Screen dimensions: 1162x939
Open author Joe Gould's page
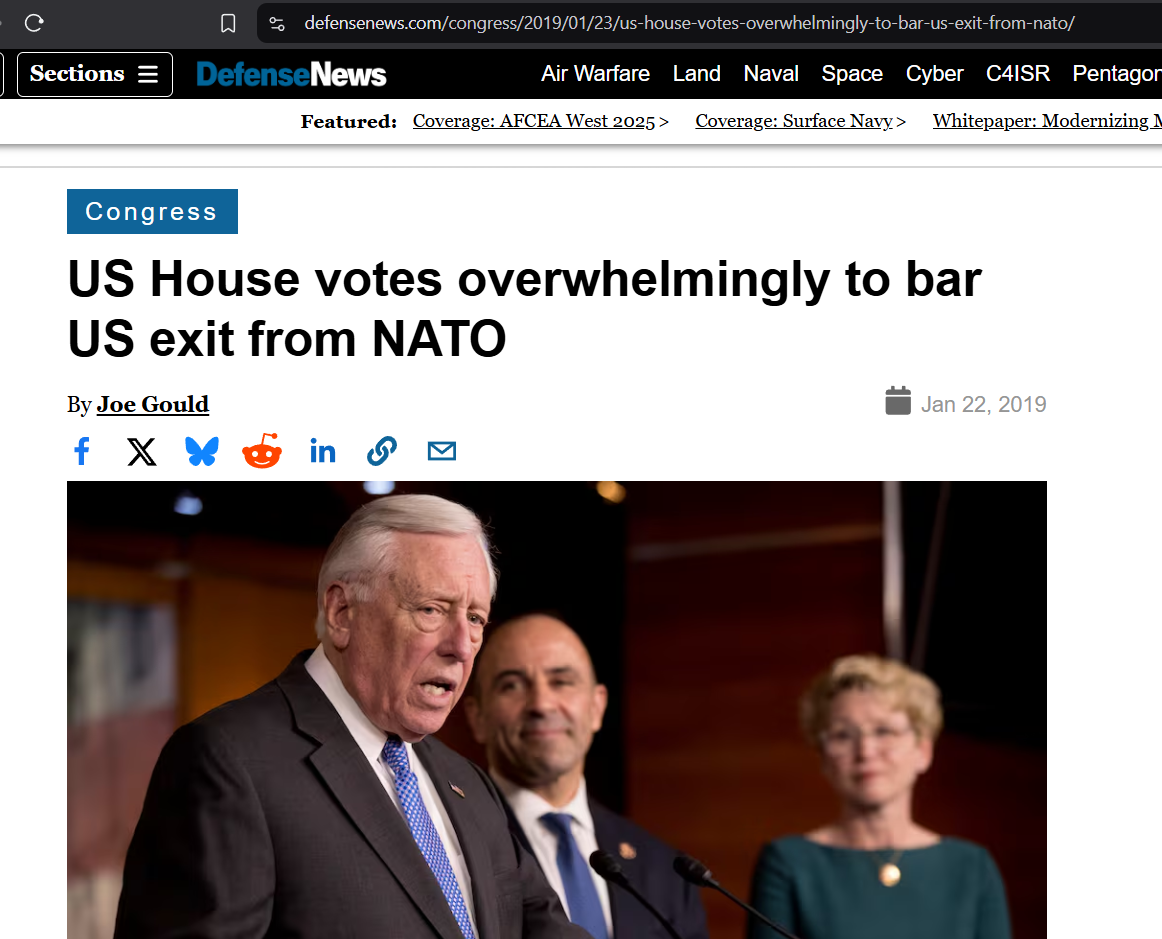pos(153,404)
